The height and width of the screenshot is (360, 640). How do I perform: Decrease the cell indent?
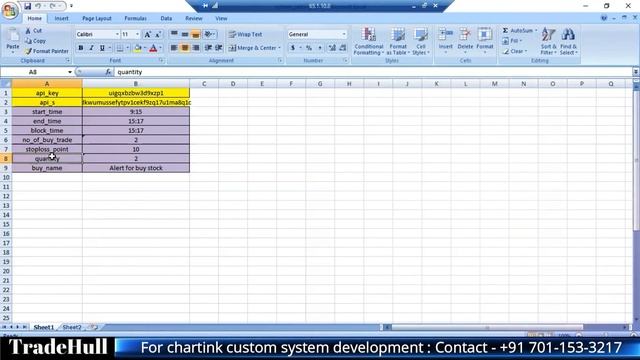[208, 48]
